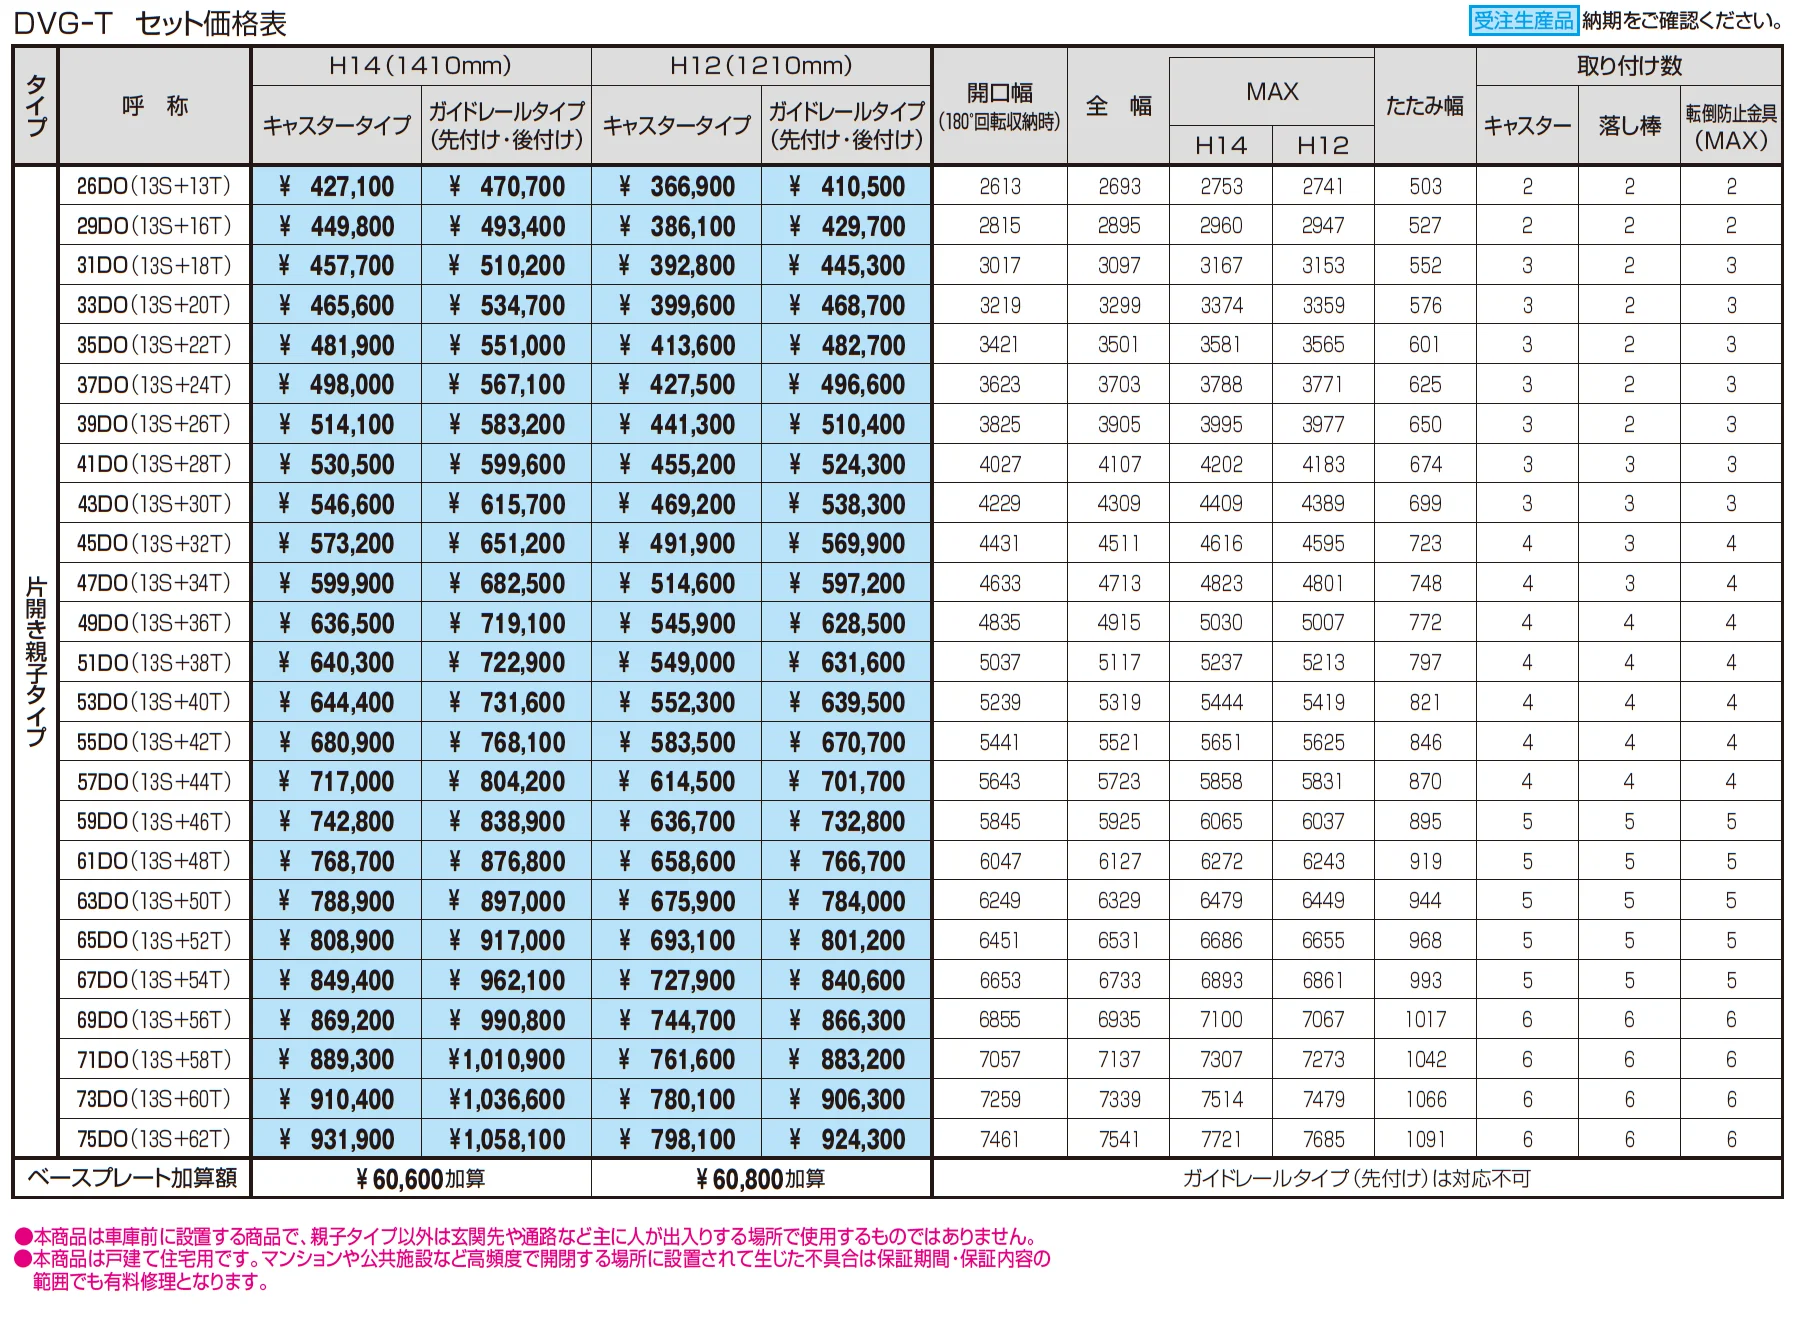The image size is (1798, 1319).
Task: Click the blue "受注生産品" badge
Action: pos(1523,20)
